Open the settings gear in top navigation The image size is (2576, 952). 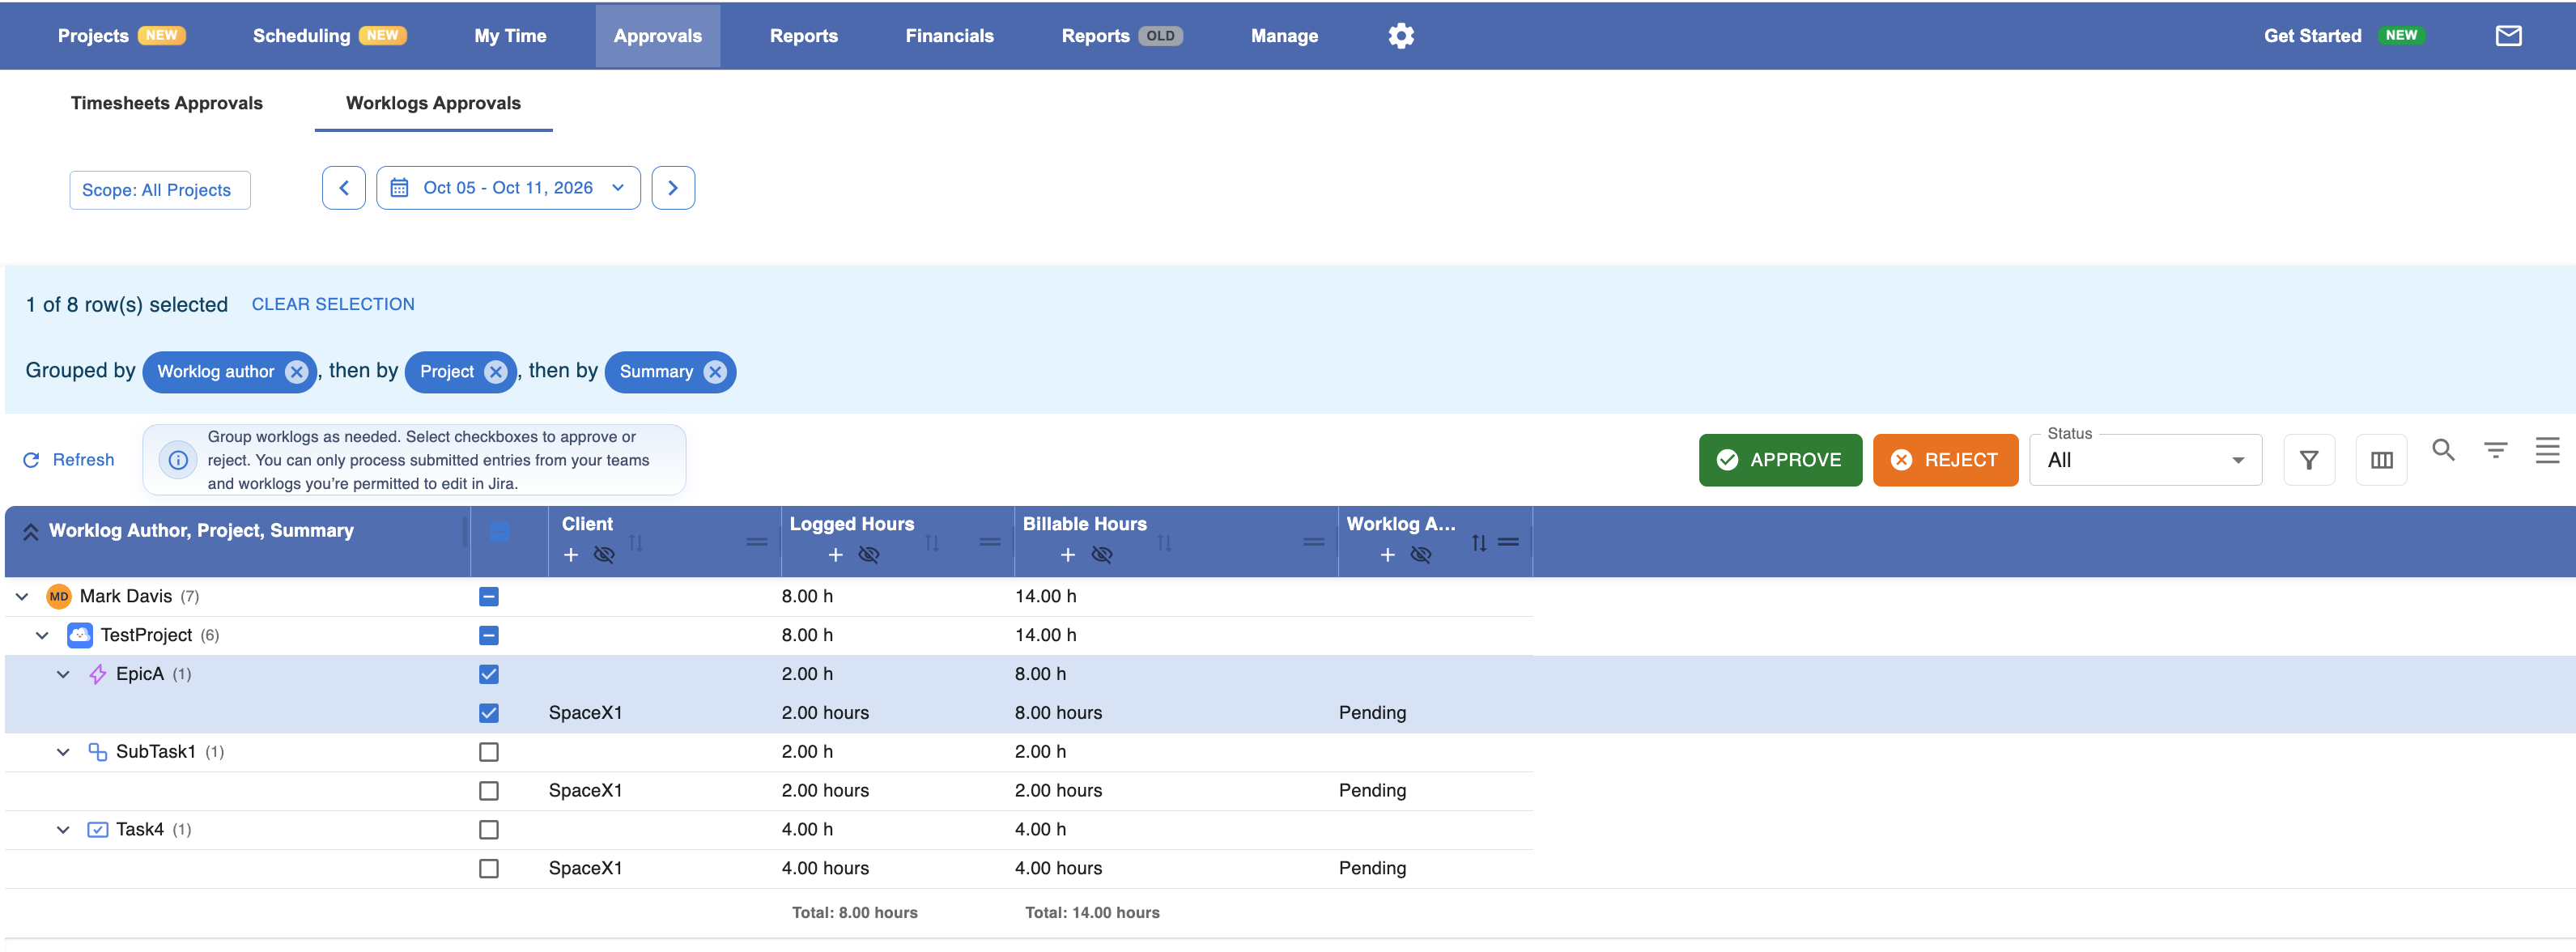pos(1401,36)
